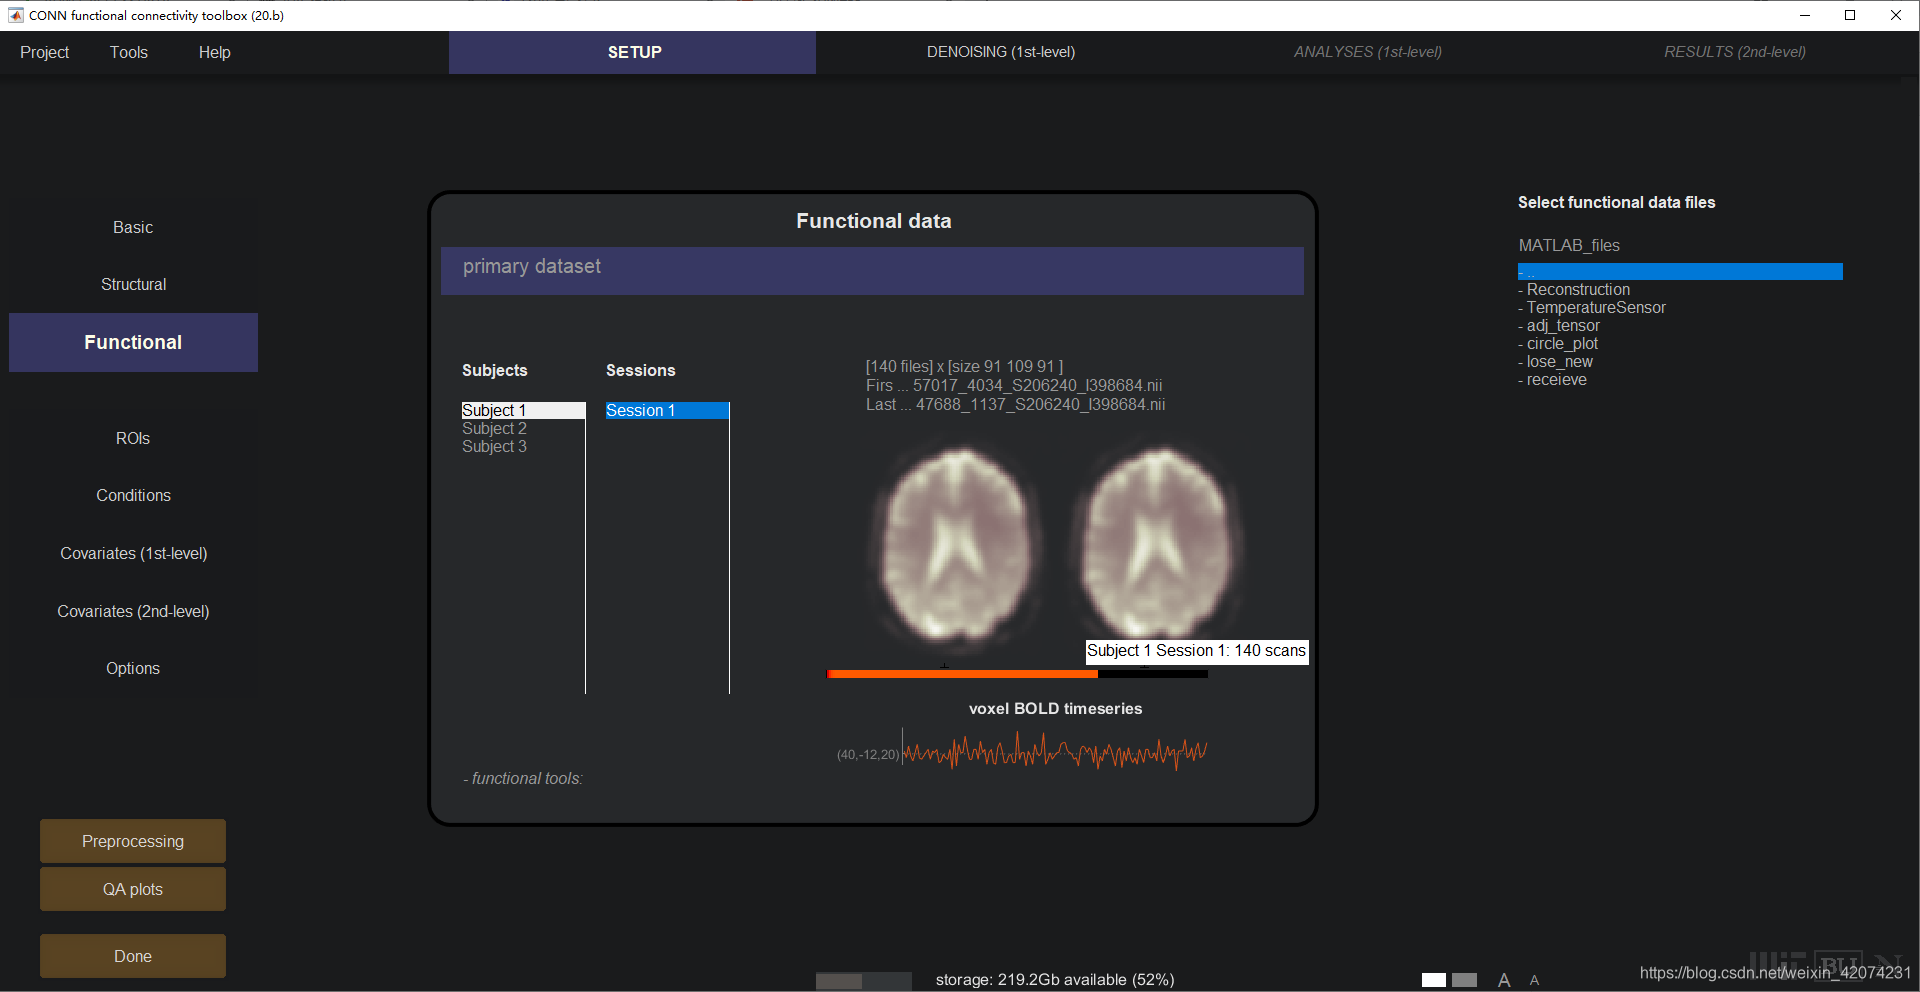
Task: Click the left brain scan preview
Action: click(958, 546)
